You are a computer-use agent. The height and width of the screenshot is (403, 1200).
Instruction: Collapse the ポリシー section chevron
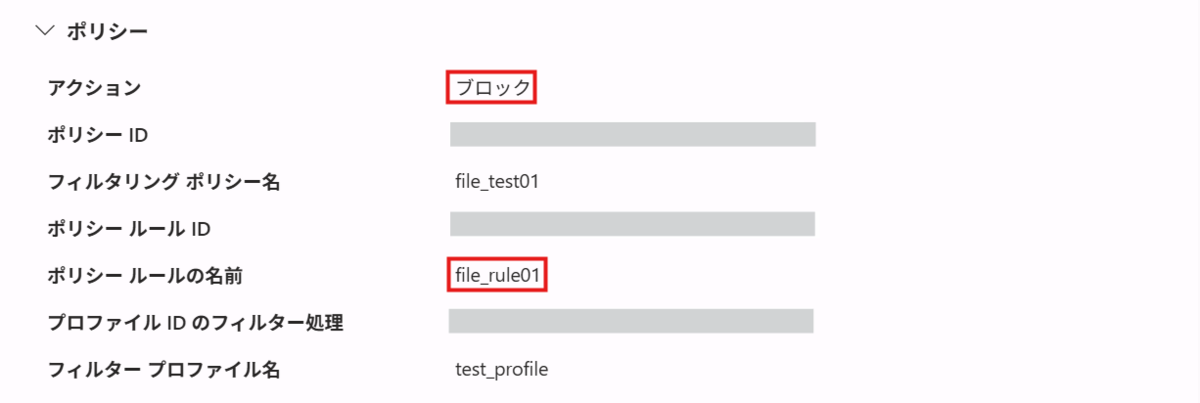(x=44, y=32)
